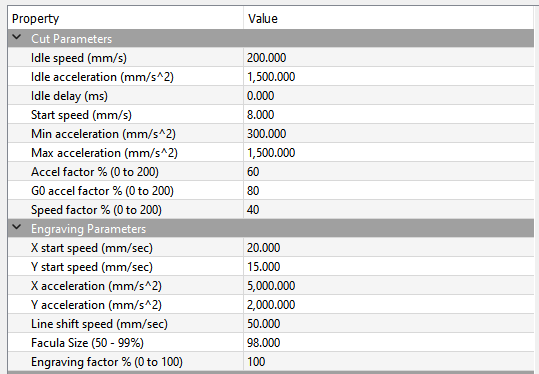Select the Property column header

point(125,18)
